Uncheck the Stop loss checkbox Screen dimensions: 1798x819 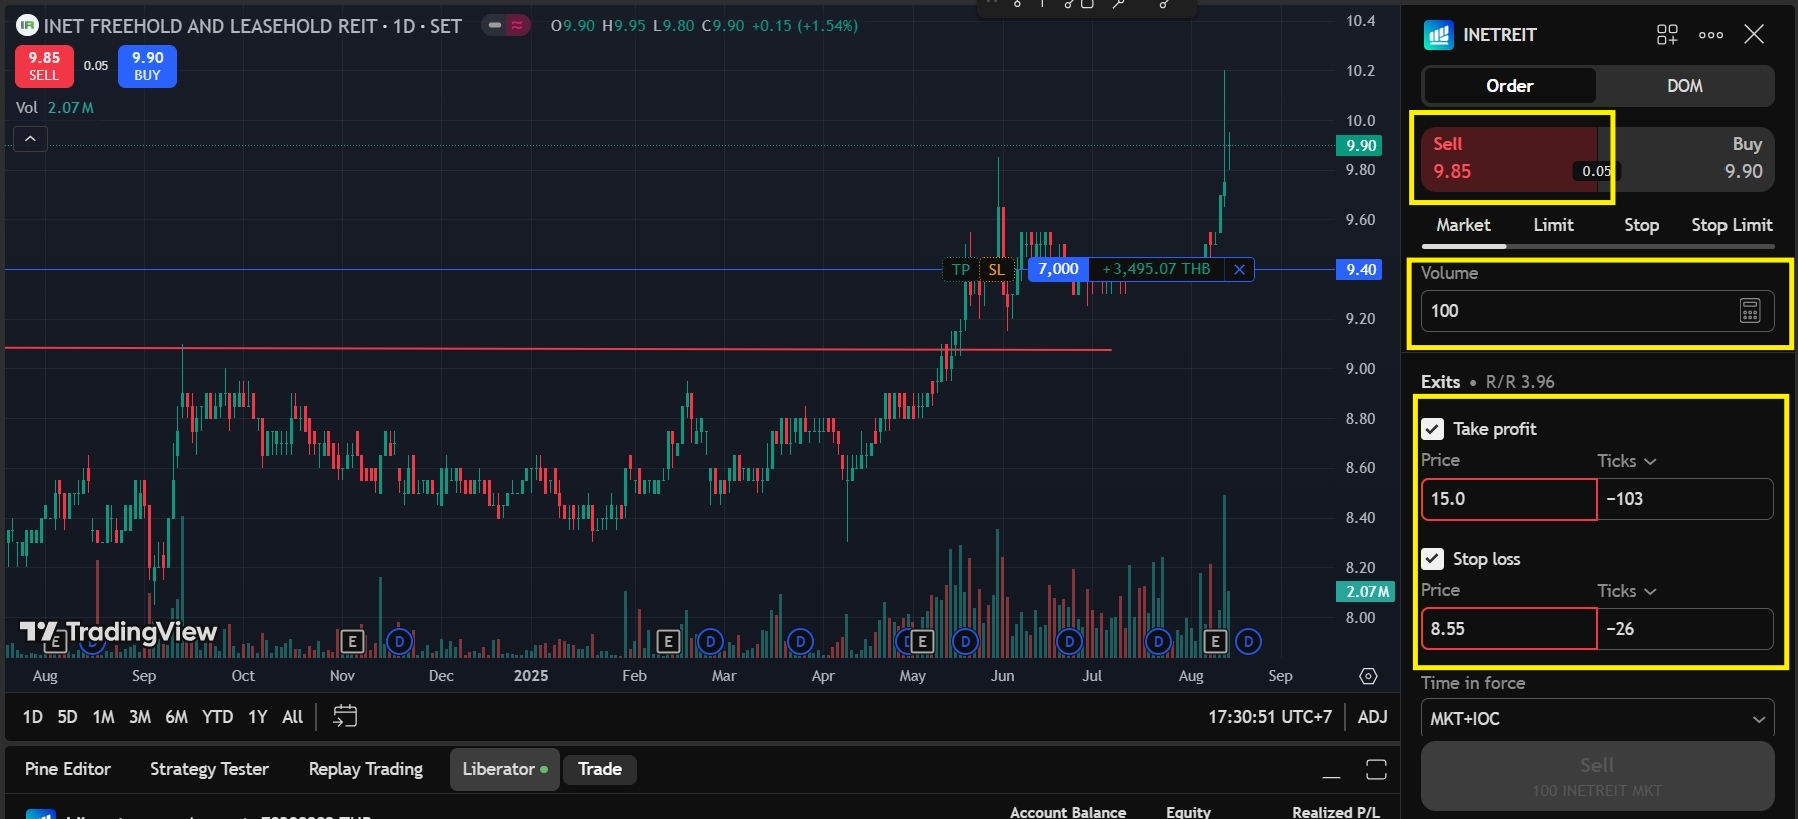[x=1432, y=559]
